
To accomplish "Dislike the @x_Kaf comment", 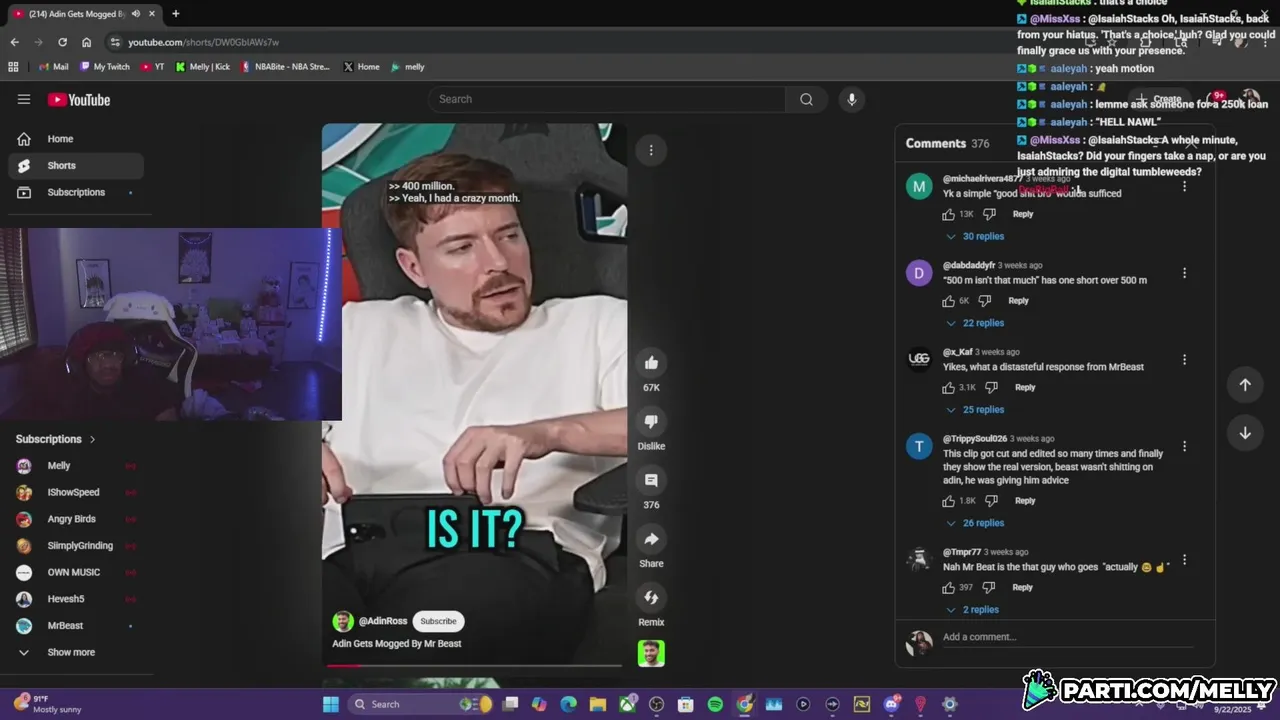I will (x=991, y=388).
